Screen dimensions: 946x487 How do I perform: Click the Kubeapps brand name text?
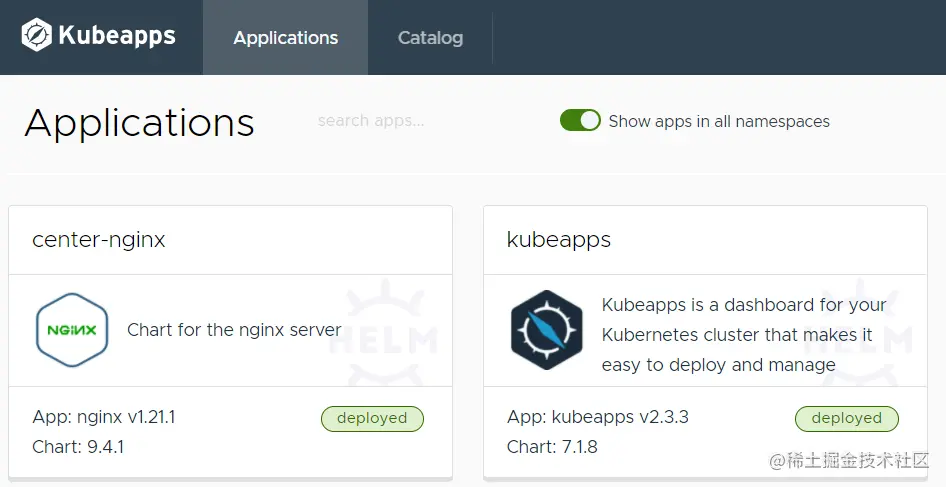(x=117, y=37)
